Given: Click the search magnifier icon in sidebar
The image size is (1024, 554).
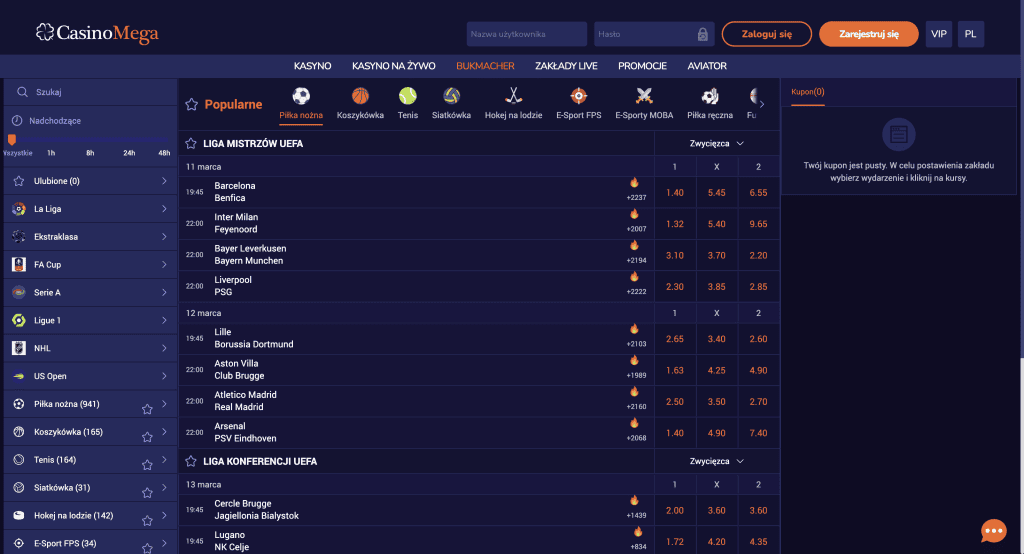Looking at the screenshot, I should [x=22, y=92].
